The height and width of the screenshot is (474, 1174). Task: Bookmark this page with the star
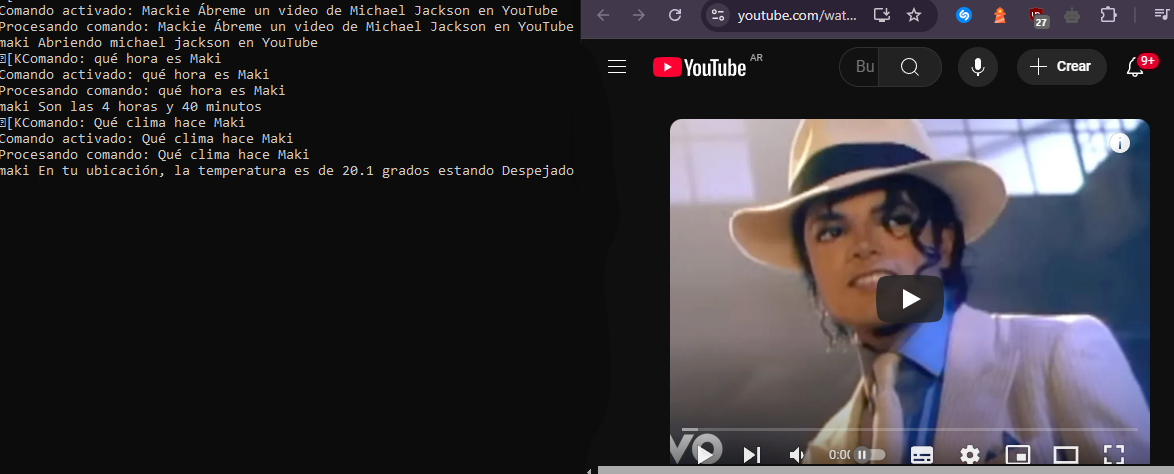tap(913, 15)
